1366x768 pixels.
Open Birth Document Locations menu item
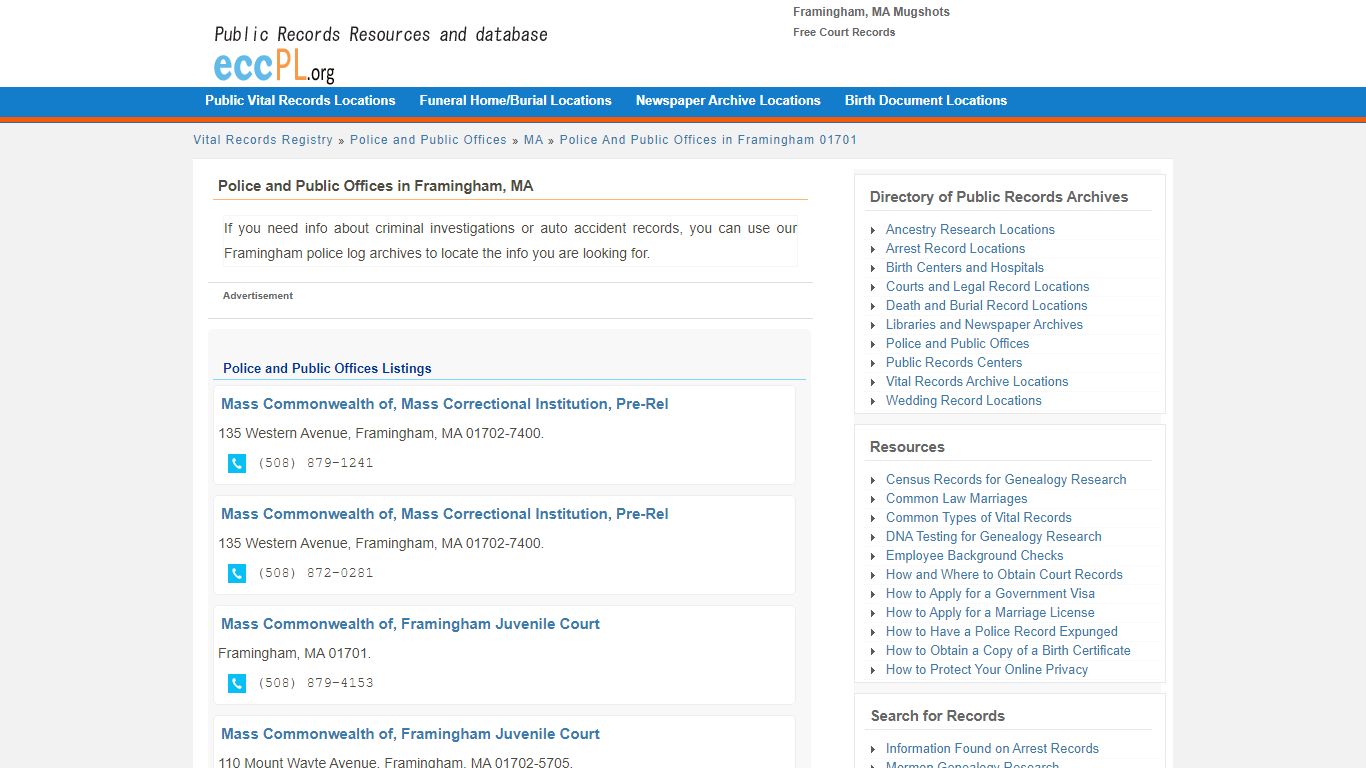click(926, 100)
